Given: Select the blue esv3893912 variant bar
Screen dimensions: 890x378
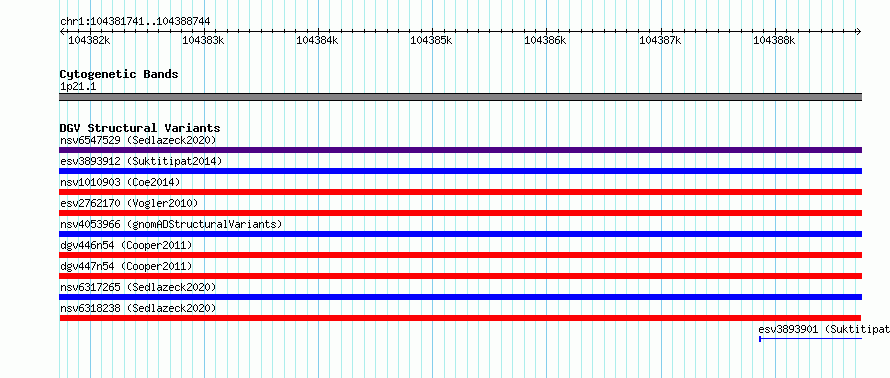Looking at the screenshot, I should click(x=460, y=171).
